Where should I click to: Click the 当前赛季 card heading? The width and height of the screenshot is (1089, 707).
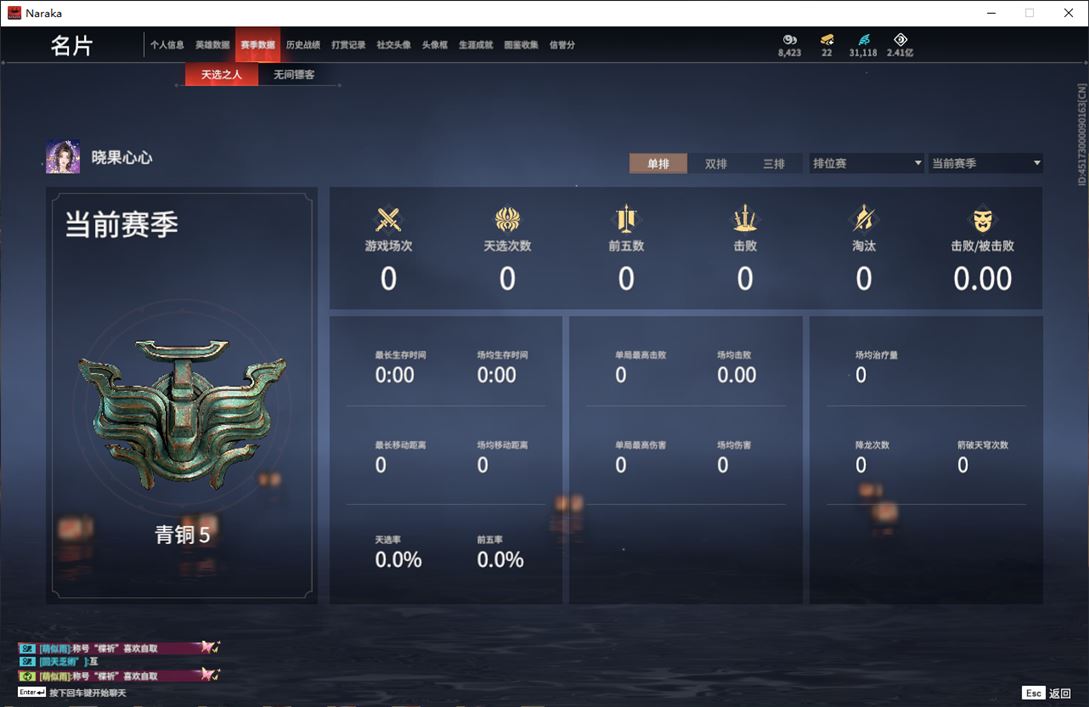(122, 224)
